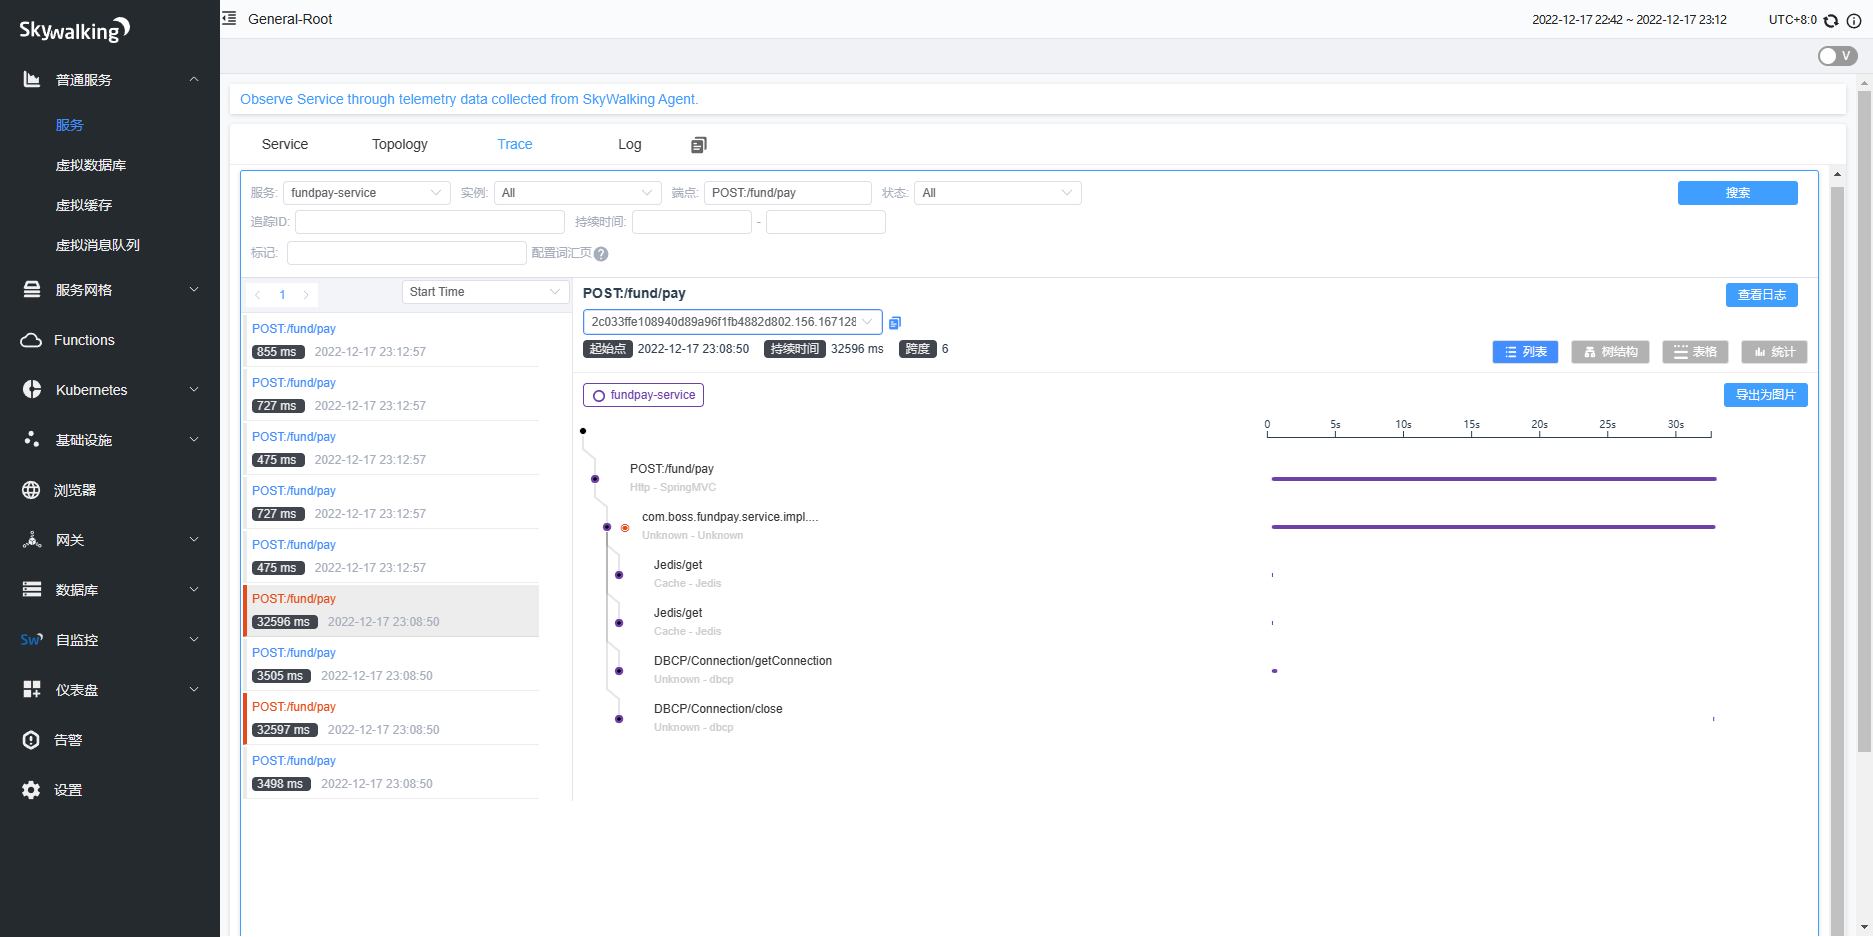
Task: Switch to the Topology tab
Action: click(399, 144)
